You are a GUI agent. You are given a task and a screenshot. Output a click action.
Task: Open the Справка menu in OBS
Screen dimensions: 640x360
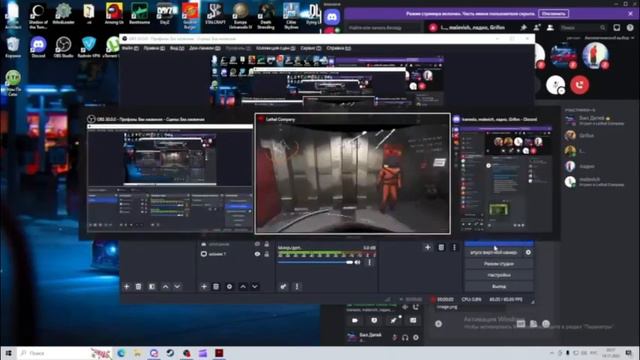point(338,48)
